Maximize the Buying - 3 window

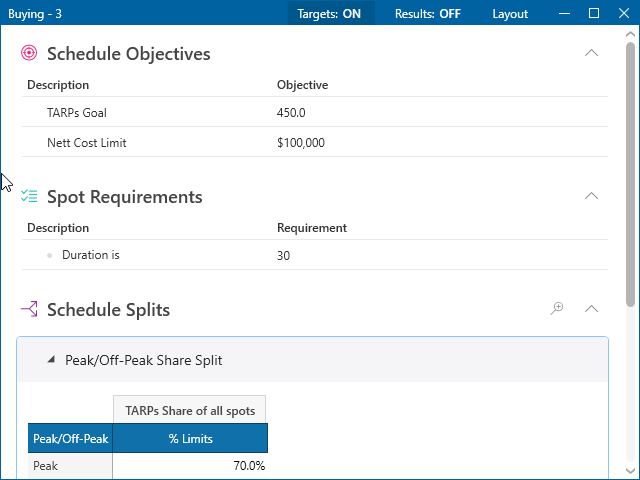coord(594,13)
